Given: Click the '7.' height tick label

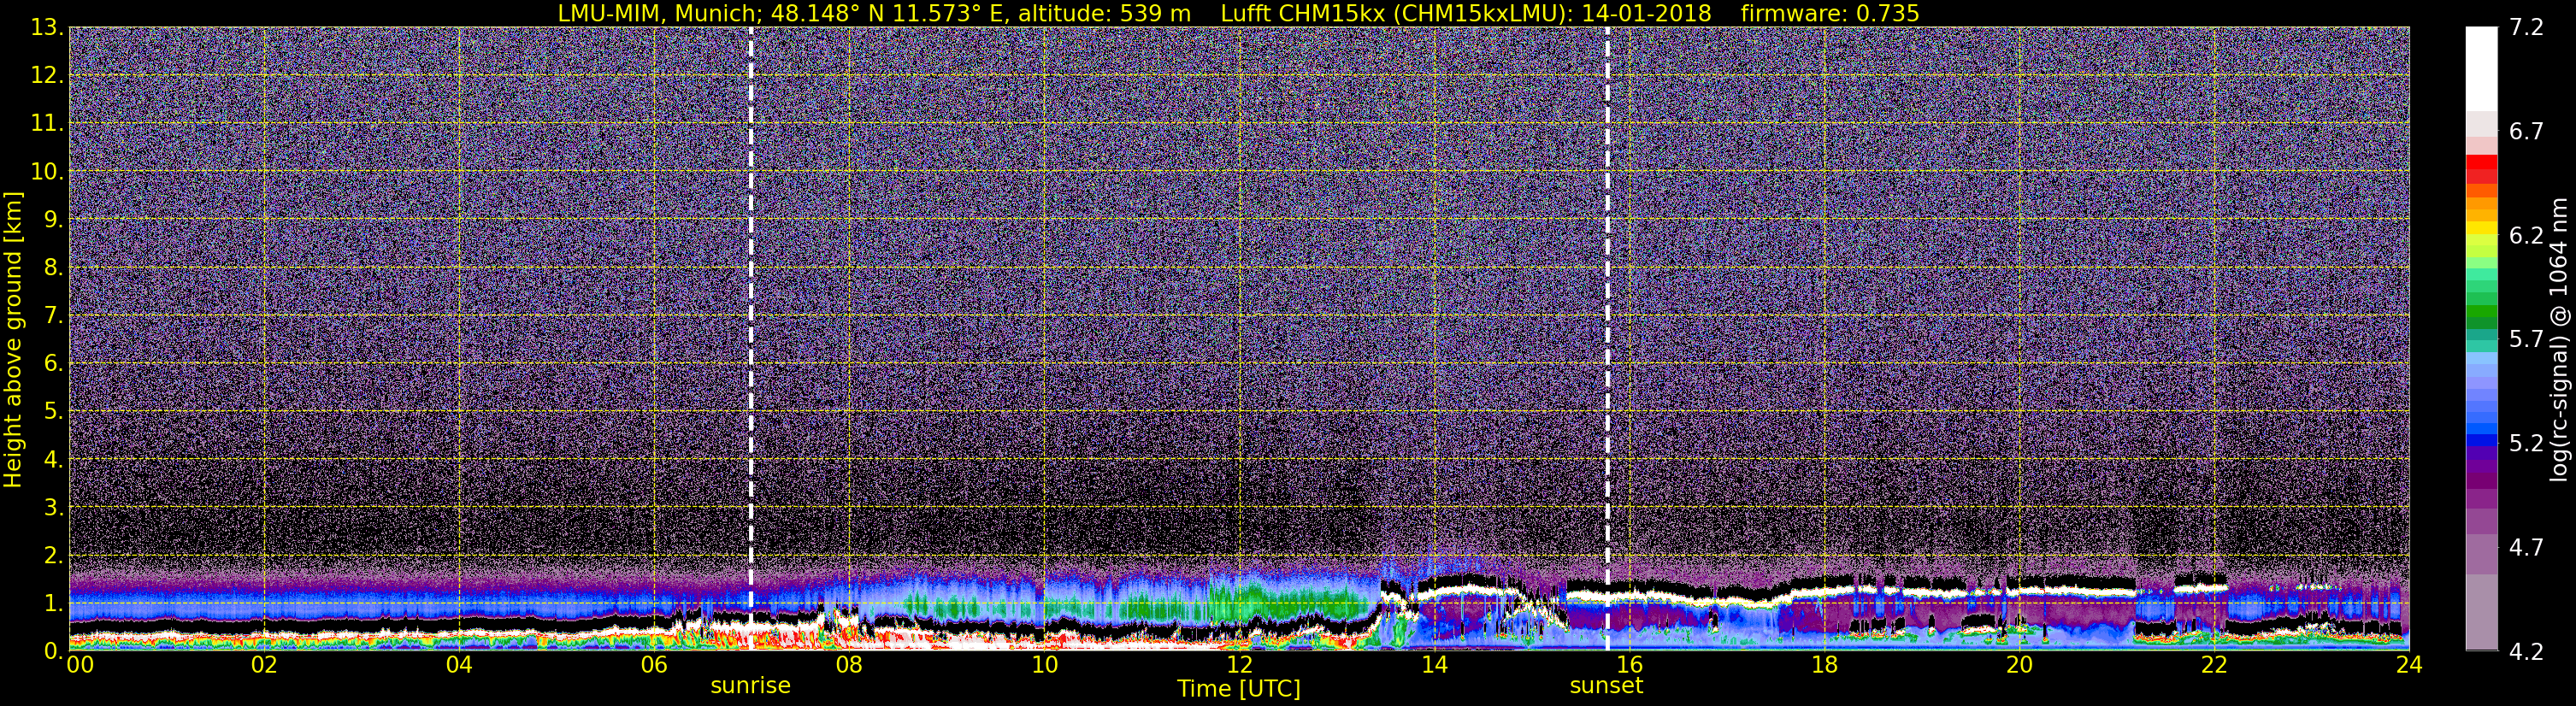Looking at the screenshot, I should tap(54, 315).
